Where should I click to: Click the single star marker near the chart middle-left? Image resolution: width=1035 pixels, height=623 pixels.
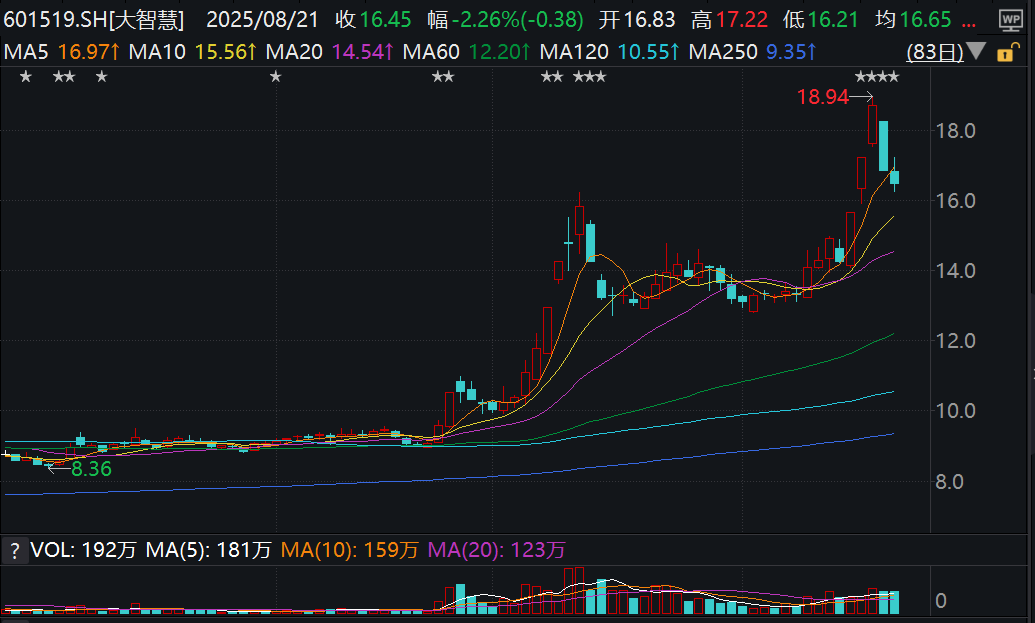coord(275,77)
